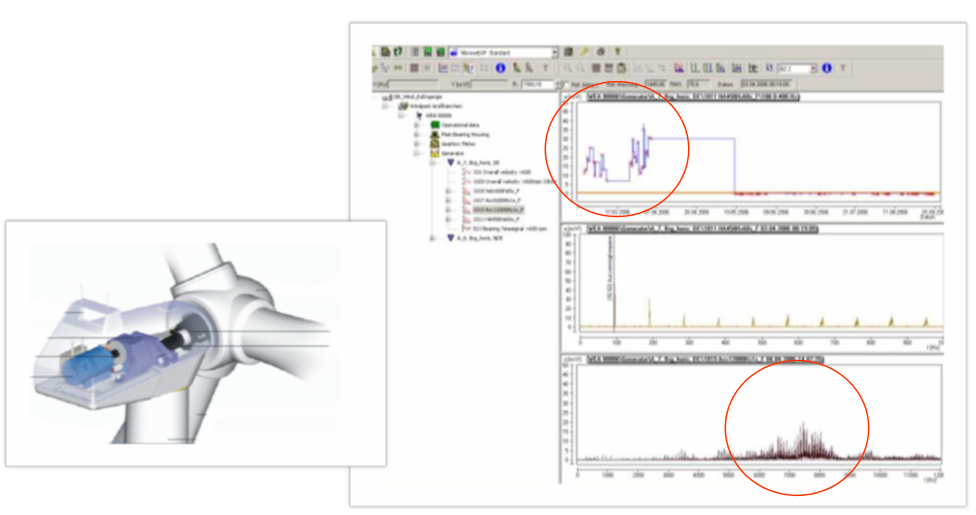Open the Standard configuration dropdown in top toolbar
Image resolution: width=976 pixels, height=515 pixels.
(553, 51)
